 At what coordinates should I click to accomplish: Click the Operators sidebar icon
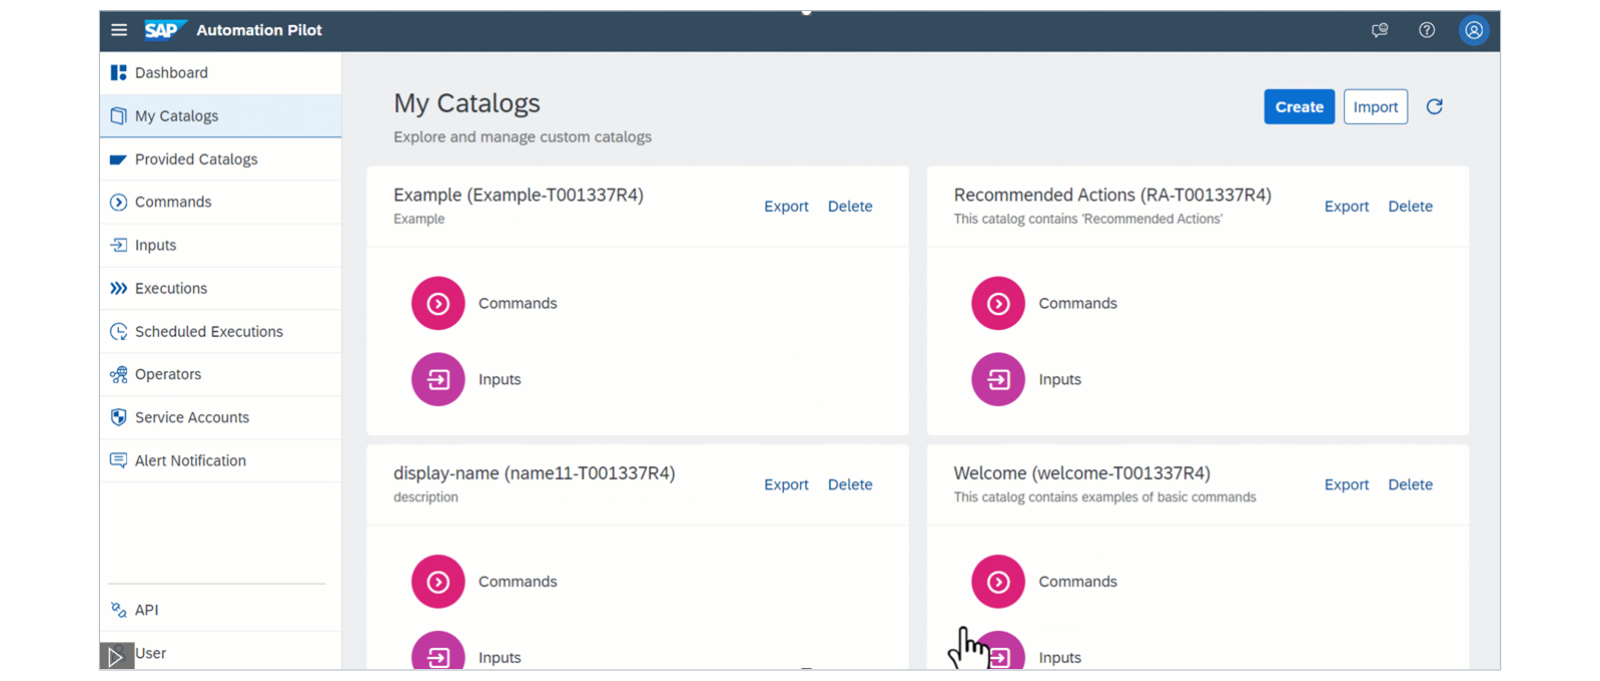click(118, 374)
